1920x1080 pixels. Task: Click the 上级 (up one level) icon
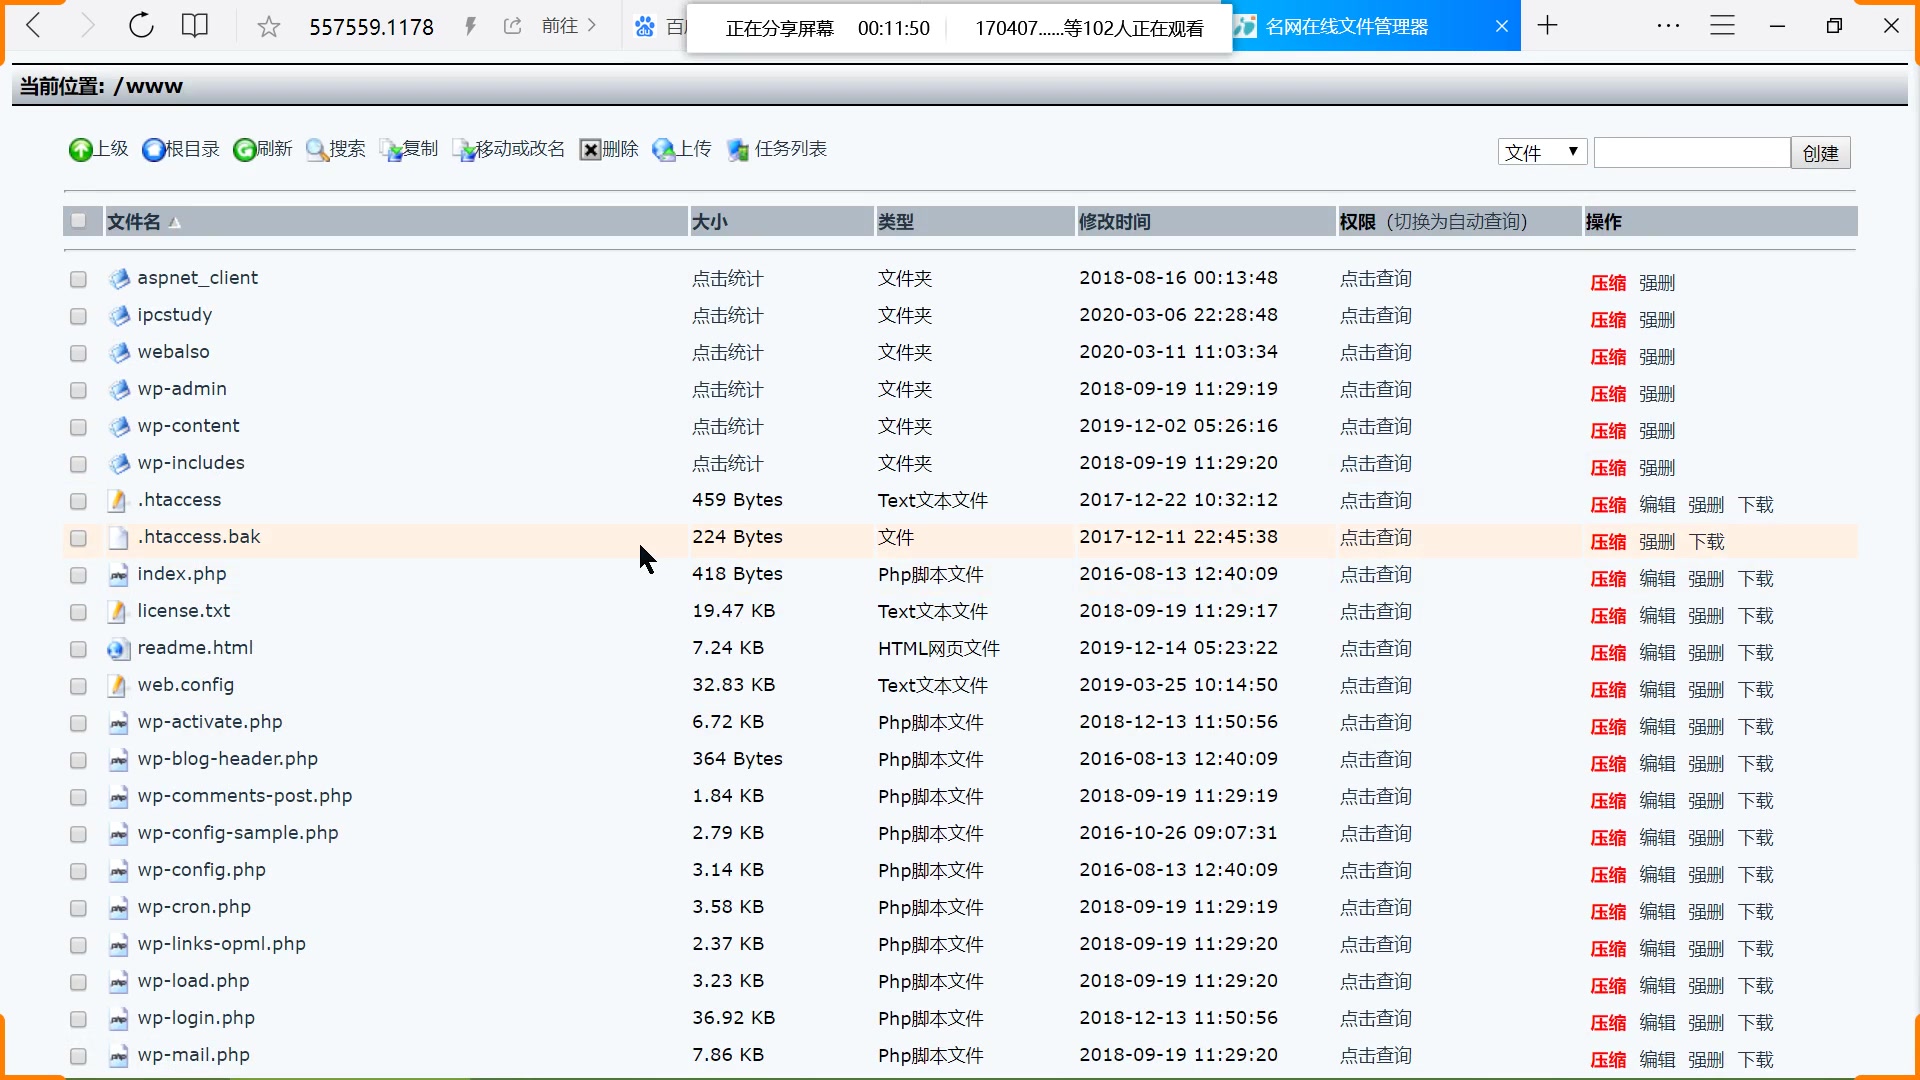(x=81, y=150)
